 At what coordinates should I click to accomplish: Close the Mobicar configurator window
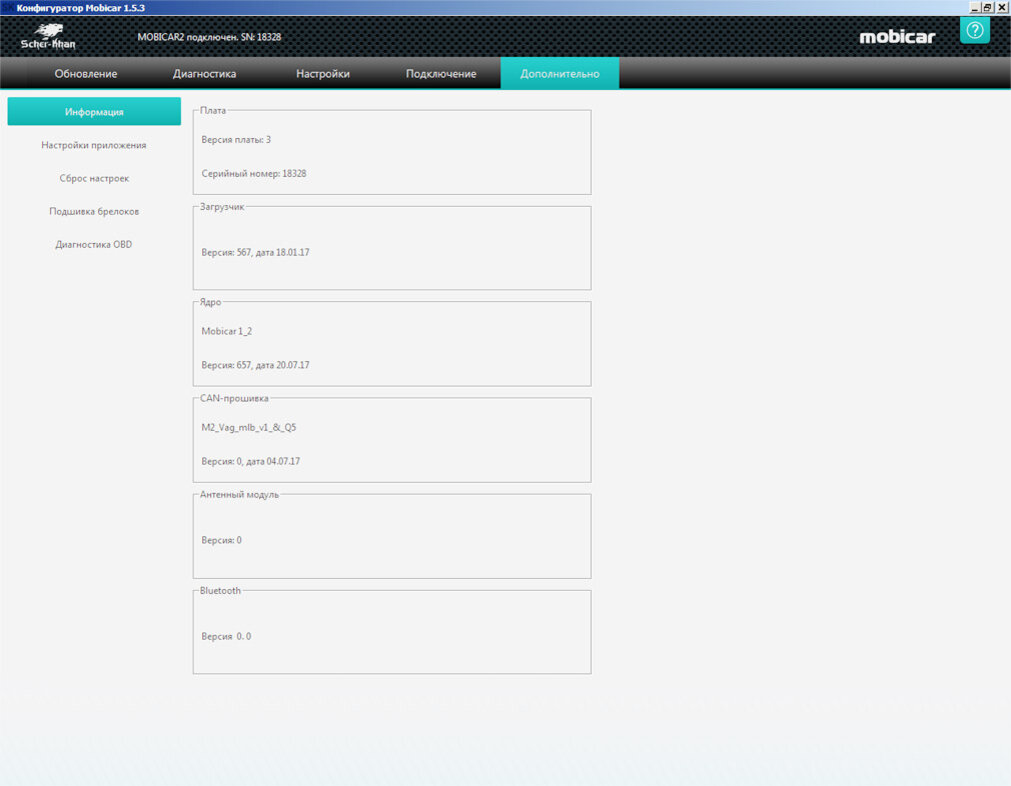click(1002, 8)
